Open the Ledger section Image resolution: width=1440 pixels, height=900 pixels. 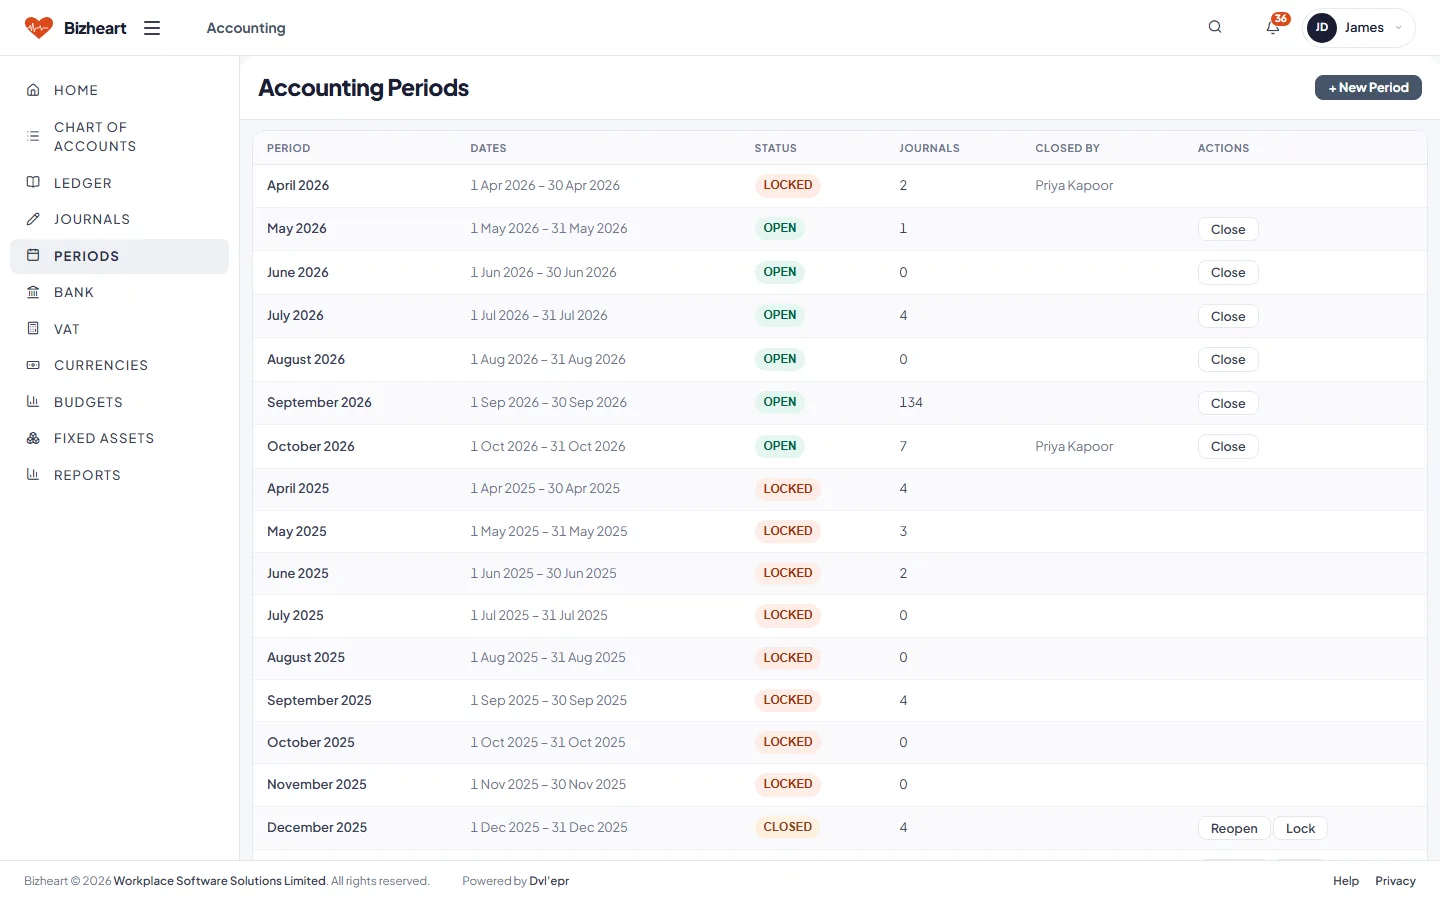point(119,183)
